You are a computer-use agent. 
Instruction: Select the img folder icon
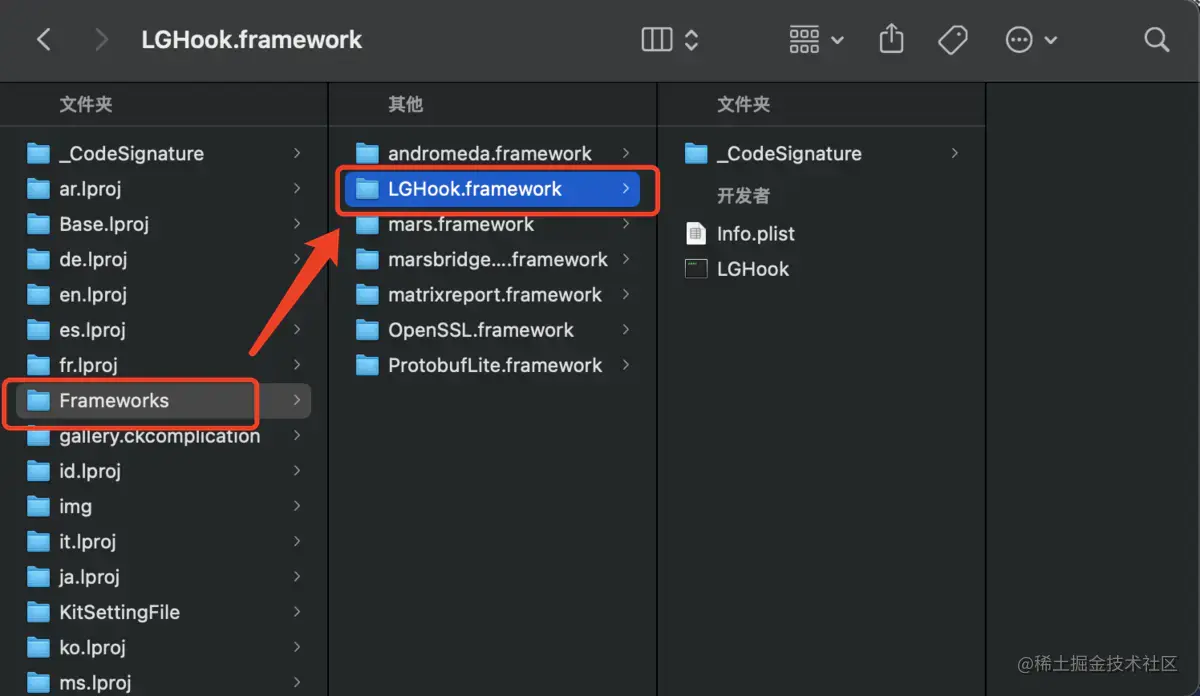(x=38, y=506)
